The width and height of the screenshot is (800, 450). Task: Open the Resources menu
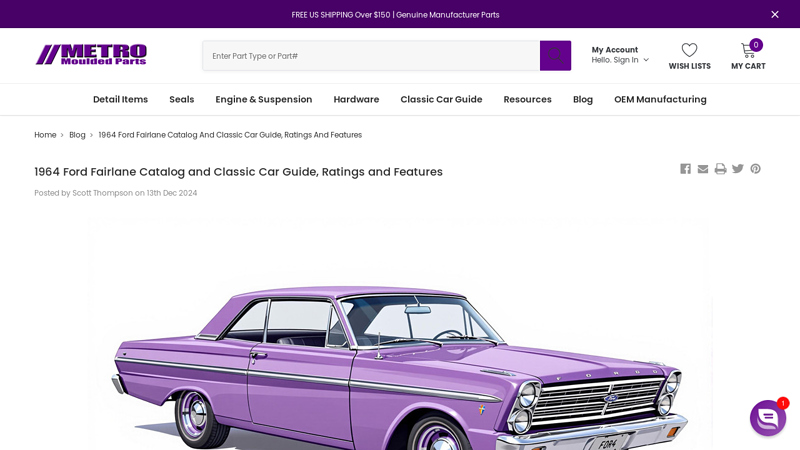tap(528, 99)
